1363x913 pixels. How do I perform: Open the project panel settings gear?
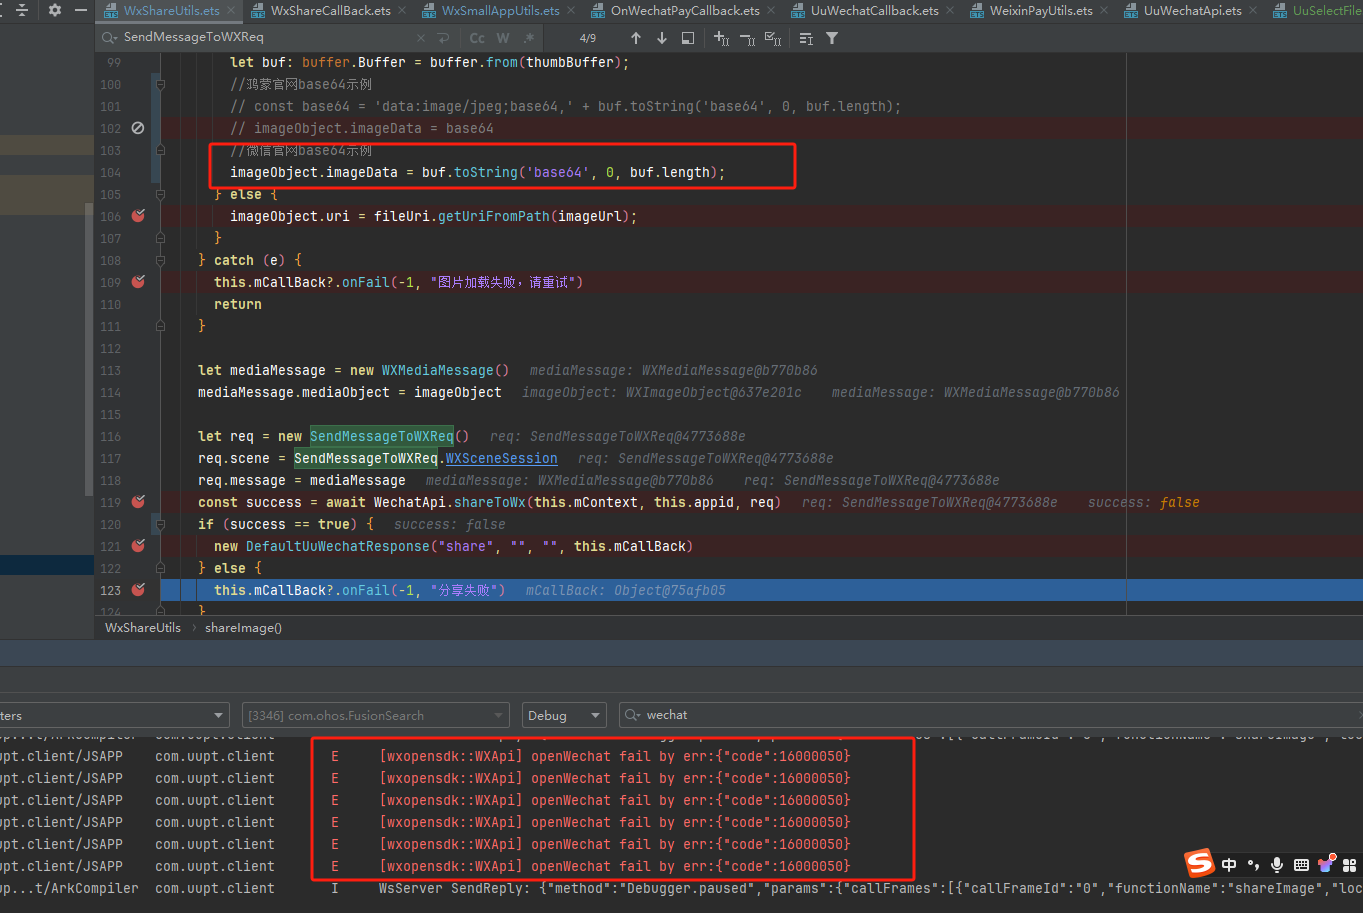click(55, 10)
